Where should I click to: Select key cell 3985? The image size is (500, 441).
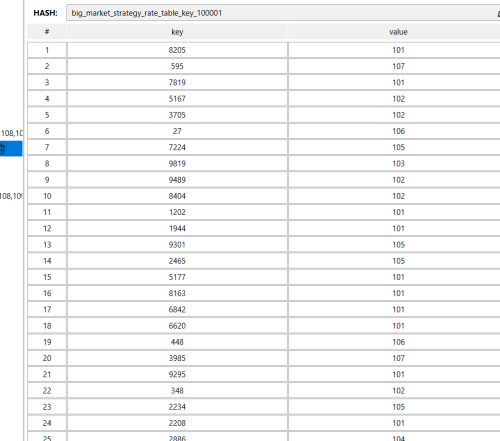click(x=177, y=358)
